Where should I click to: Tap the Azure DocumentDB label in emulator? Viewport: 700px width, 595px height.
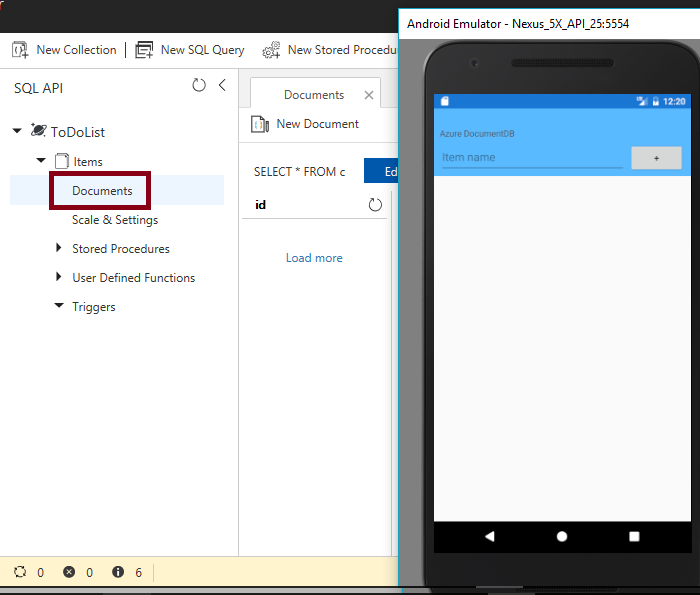pyautogui.click(x=477, y=134)
